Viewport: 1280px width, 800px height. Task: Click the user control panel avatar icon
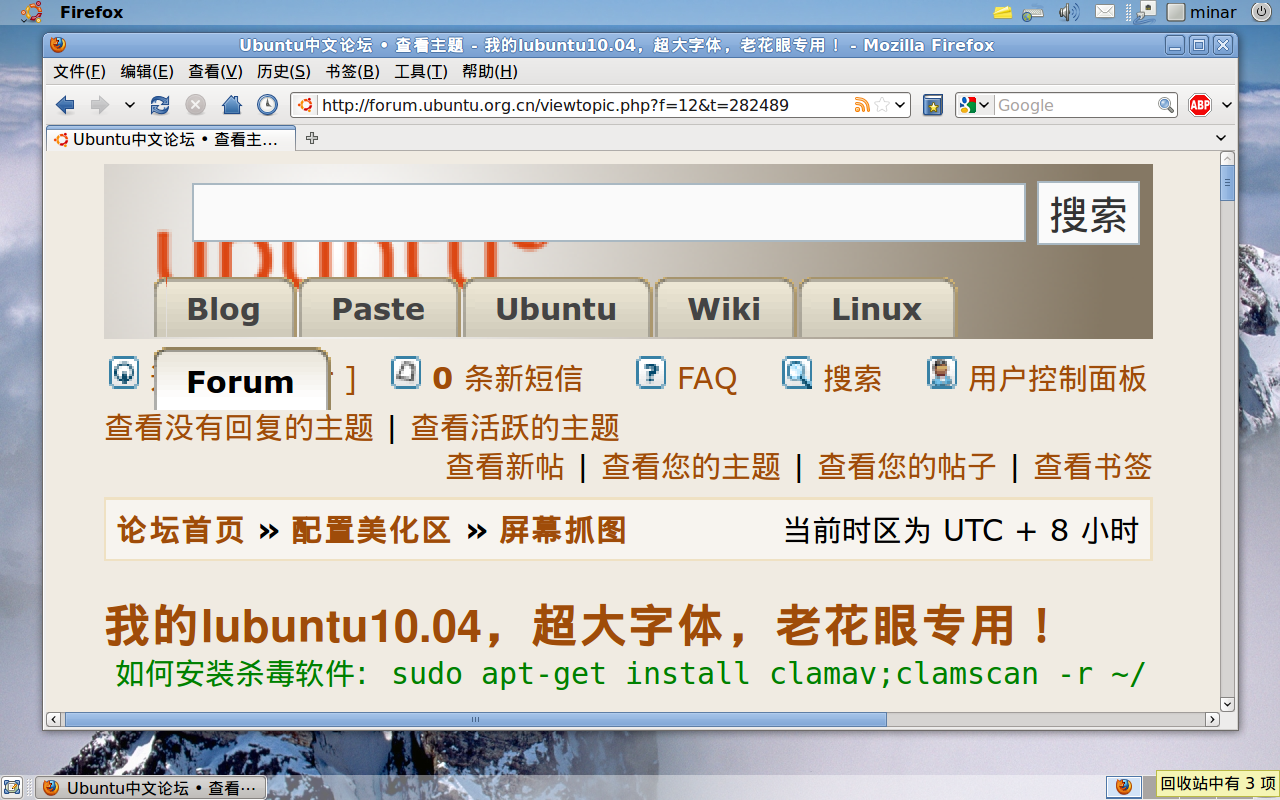(x=942, y=373)
